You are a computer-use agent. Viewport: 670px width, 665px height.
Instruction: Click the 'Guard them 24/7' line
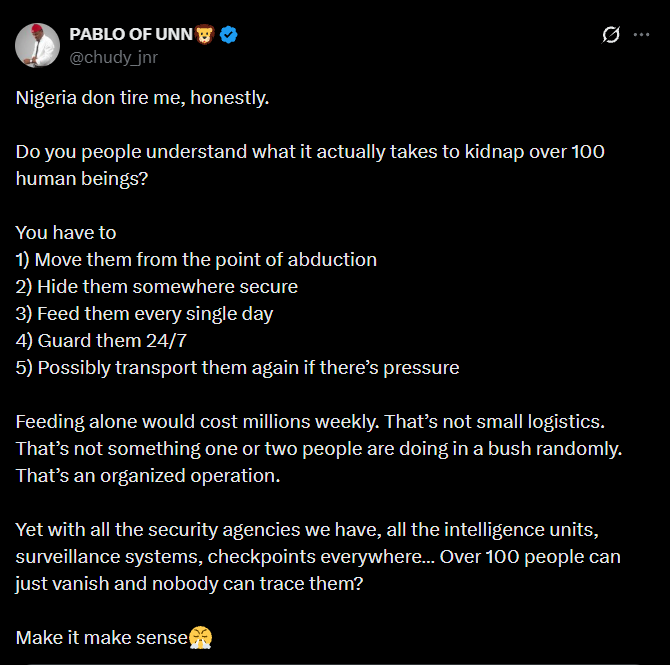point(102,340)
